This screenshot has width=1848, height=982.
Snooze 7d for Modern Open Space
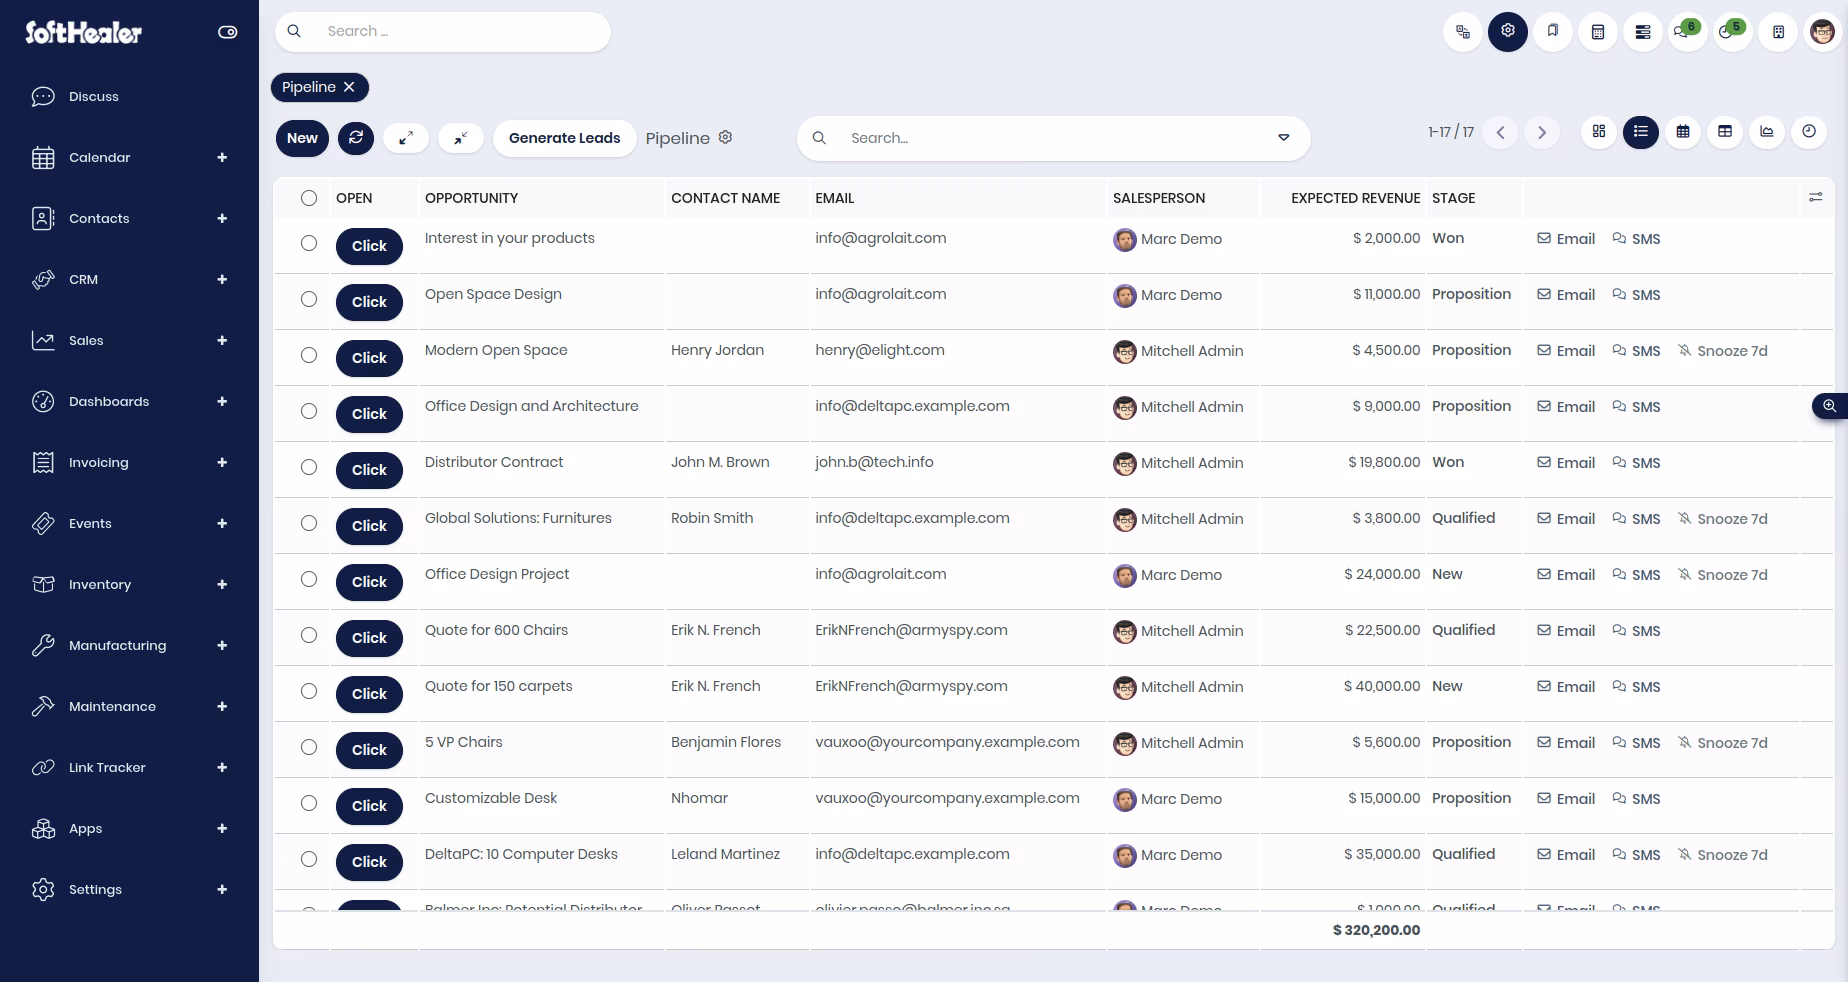pos(1723,351)
